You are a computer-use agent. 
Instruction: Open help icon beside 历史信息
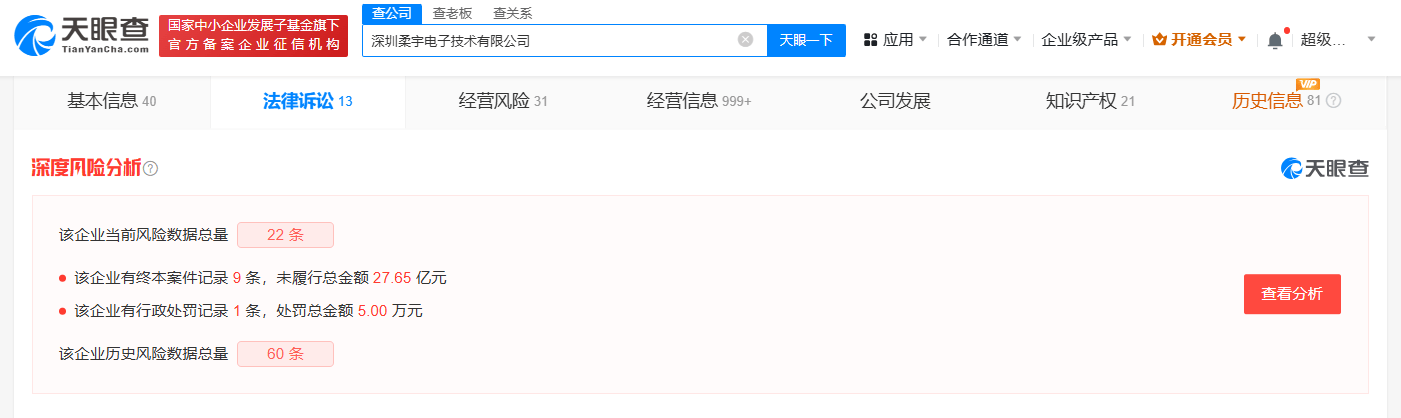click(1333, 101)
